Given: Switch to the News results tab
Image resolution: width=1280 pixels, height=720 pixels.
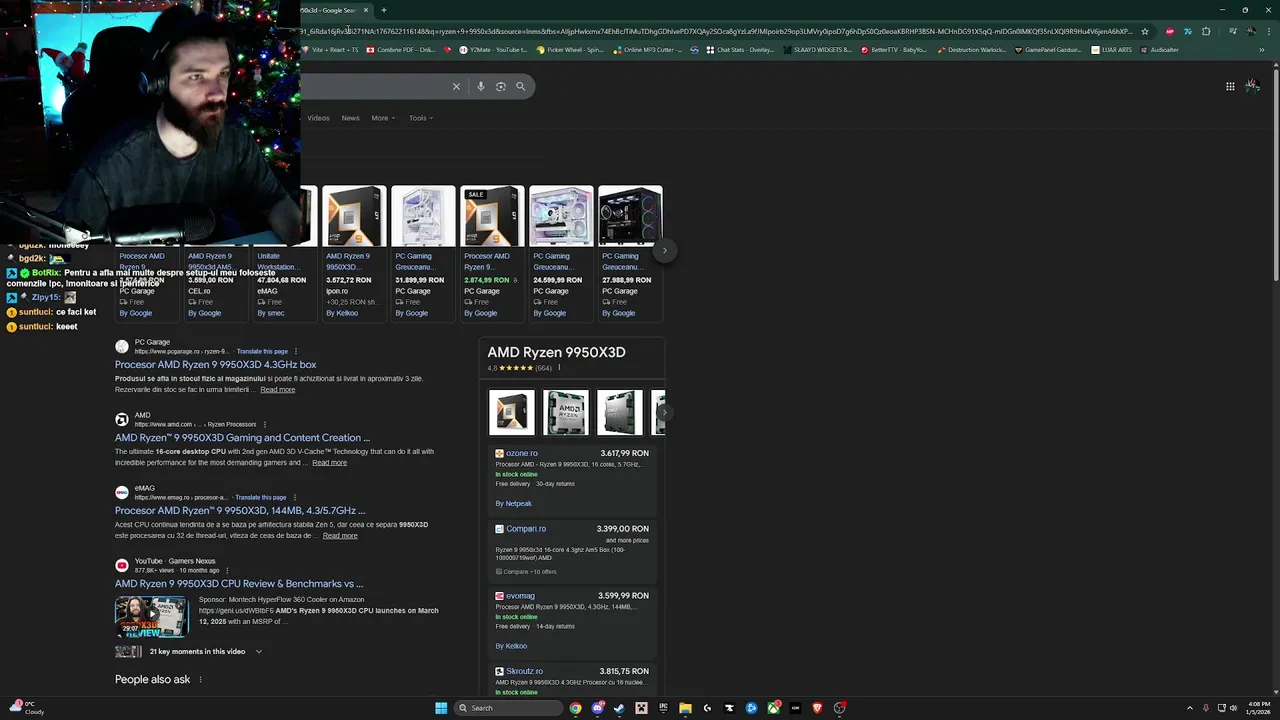Looking at the screenshot, I should click(x=350, y=118).
